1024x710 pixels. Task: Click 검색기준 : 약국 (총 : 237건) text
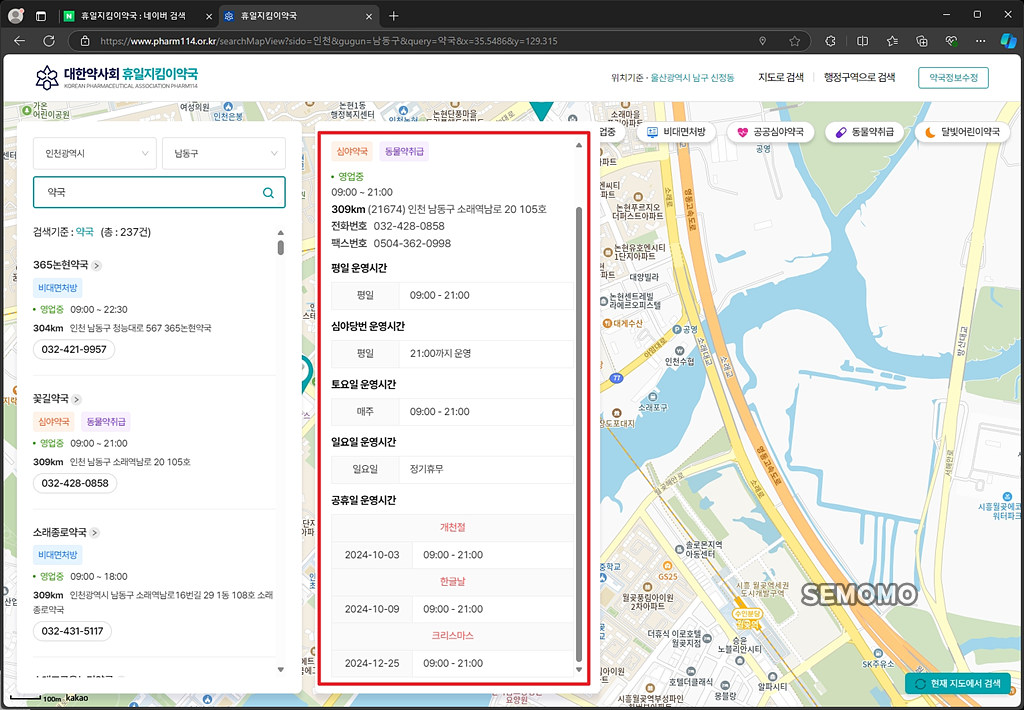click(92, 232)
